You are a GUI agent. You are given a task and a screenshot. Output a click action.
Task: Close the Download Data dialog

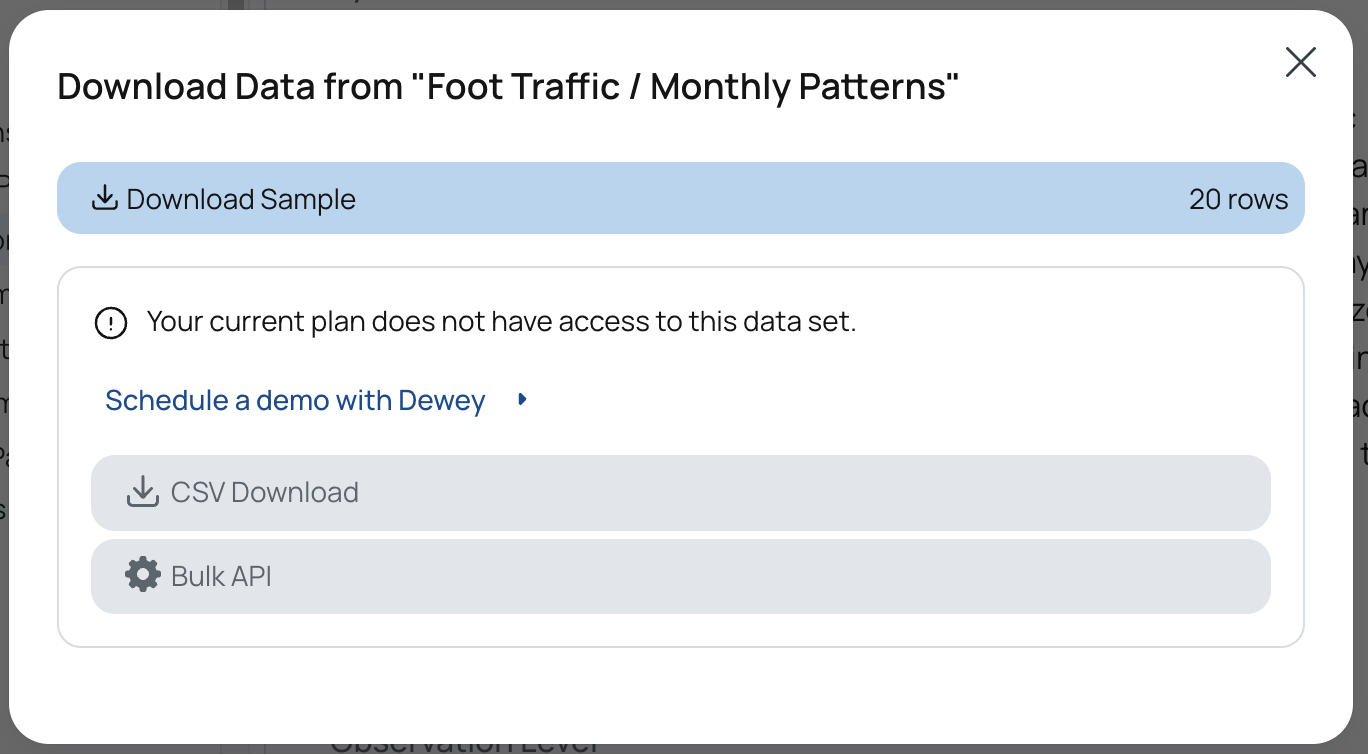[x=1300, y=62]
